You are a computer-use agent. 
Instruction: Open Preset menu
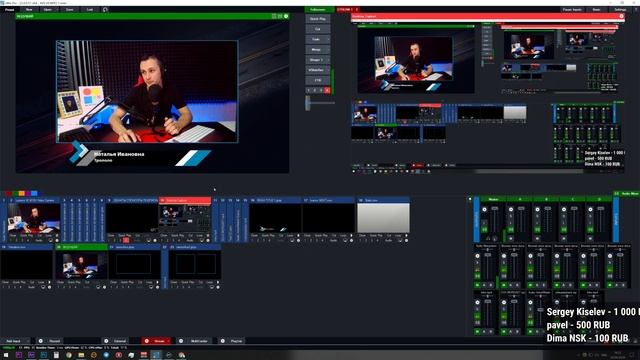tap(9, 9)
